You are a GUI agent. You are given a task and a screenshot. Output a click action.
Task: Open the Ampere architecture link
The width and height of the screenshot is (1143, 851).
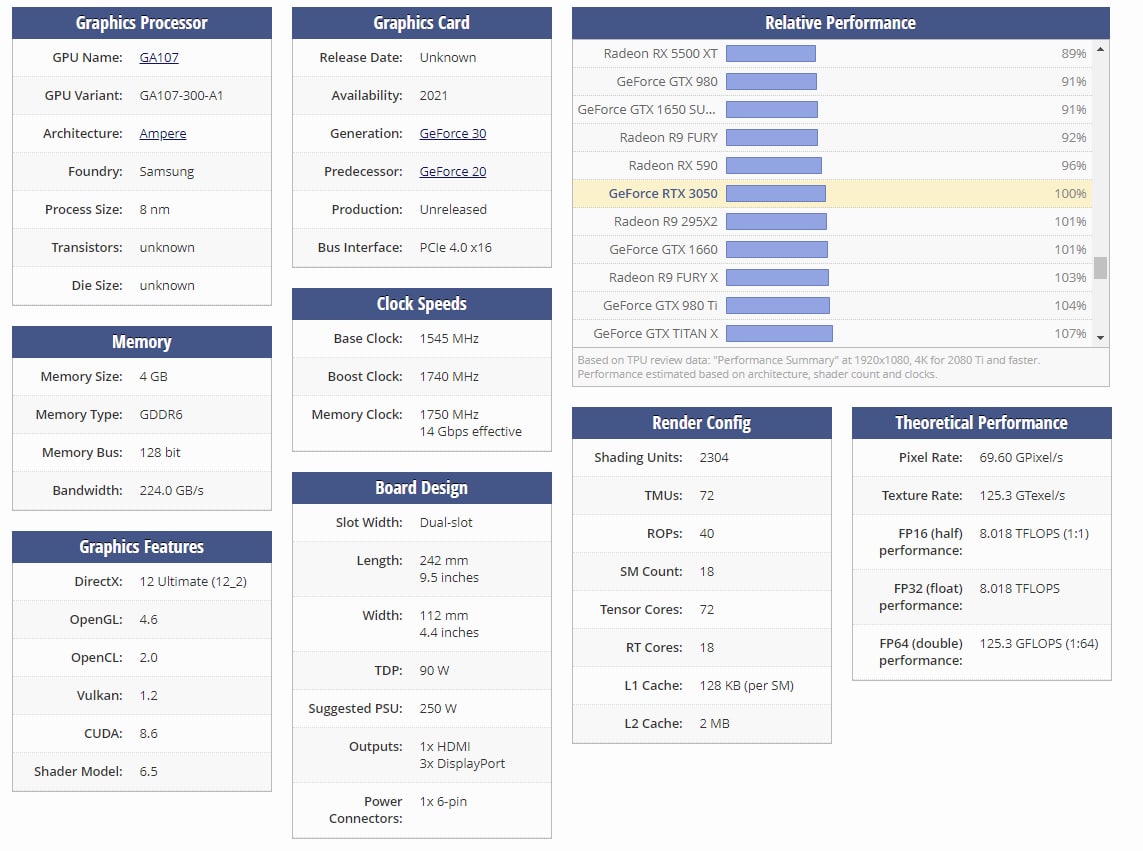pyautogui.click(x=163, y=133)
